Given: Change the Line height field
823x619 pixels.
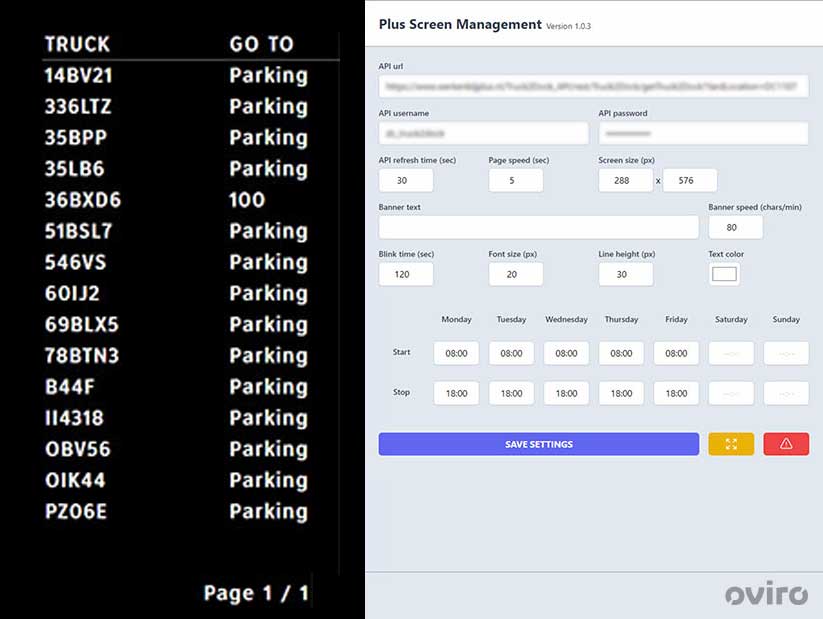Looking at the screenshot, I should pos(626,274).
